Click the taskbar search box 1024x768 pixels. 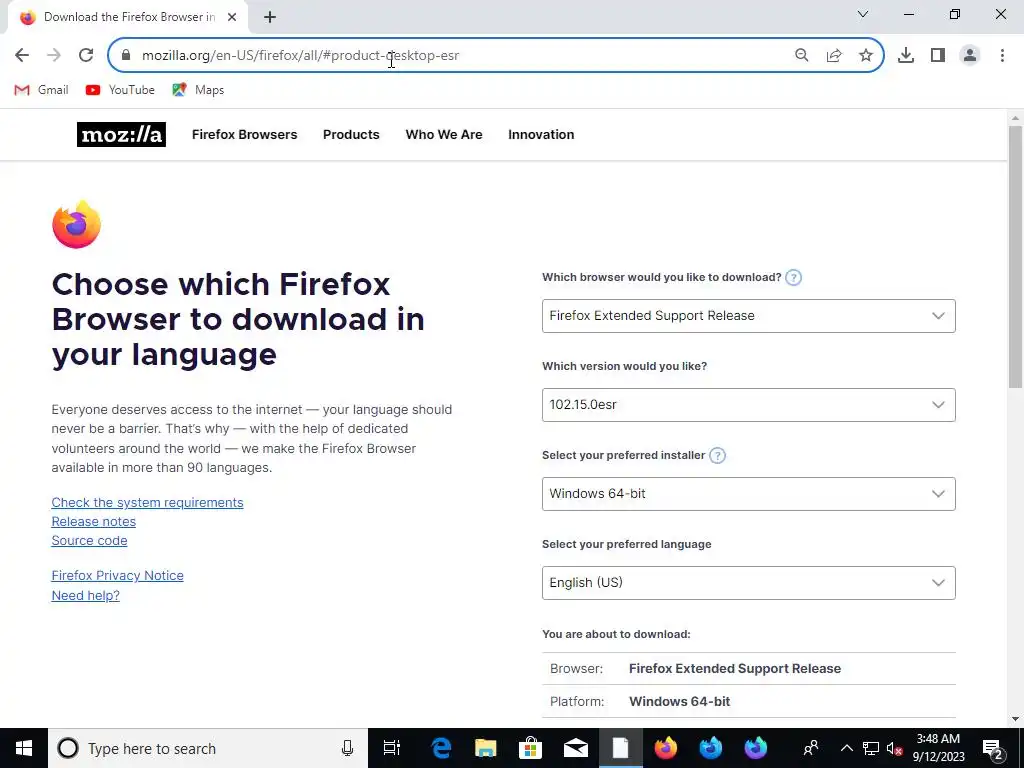click(208, 748)
